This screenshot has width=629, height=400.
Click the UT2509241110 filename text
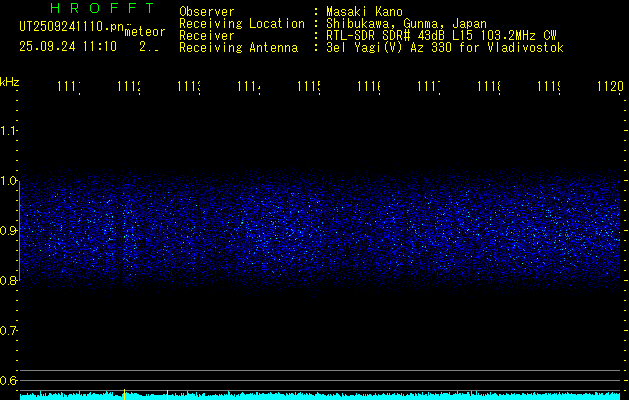[x=71, y=27]
